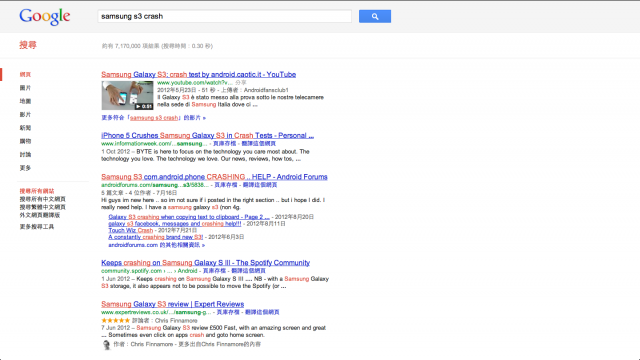Open 頁庫存檔 cache for Spotify community result
Screen dimensions: 640x360
point(214,271)
